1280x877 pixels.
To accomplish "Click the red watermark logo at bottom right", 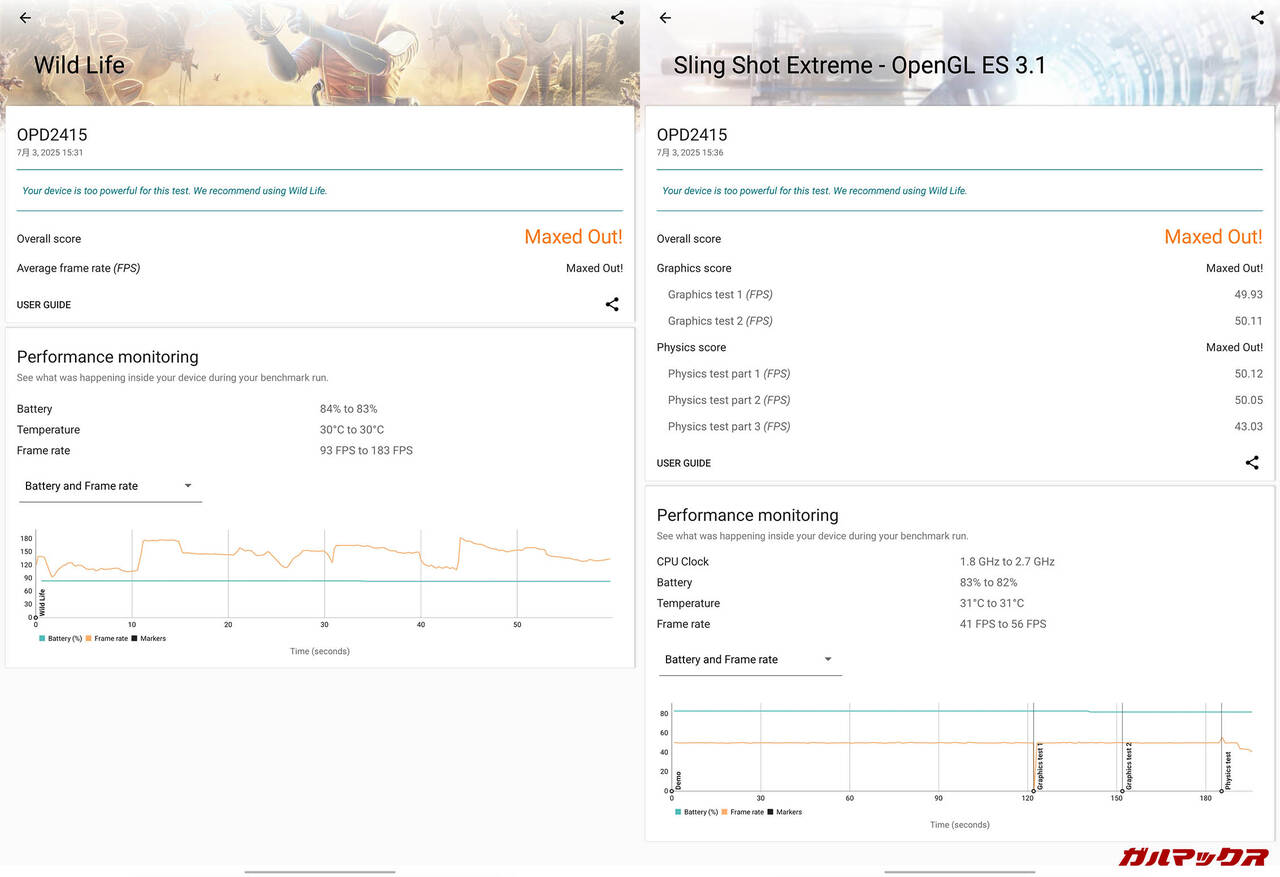I will (1193, 856).
